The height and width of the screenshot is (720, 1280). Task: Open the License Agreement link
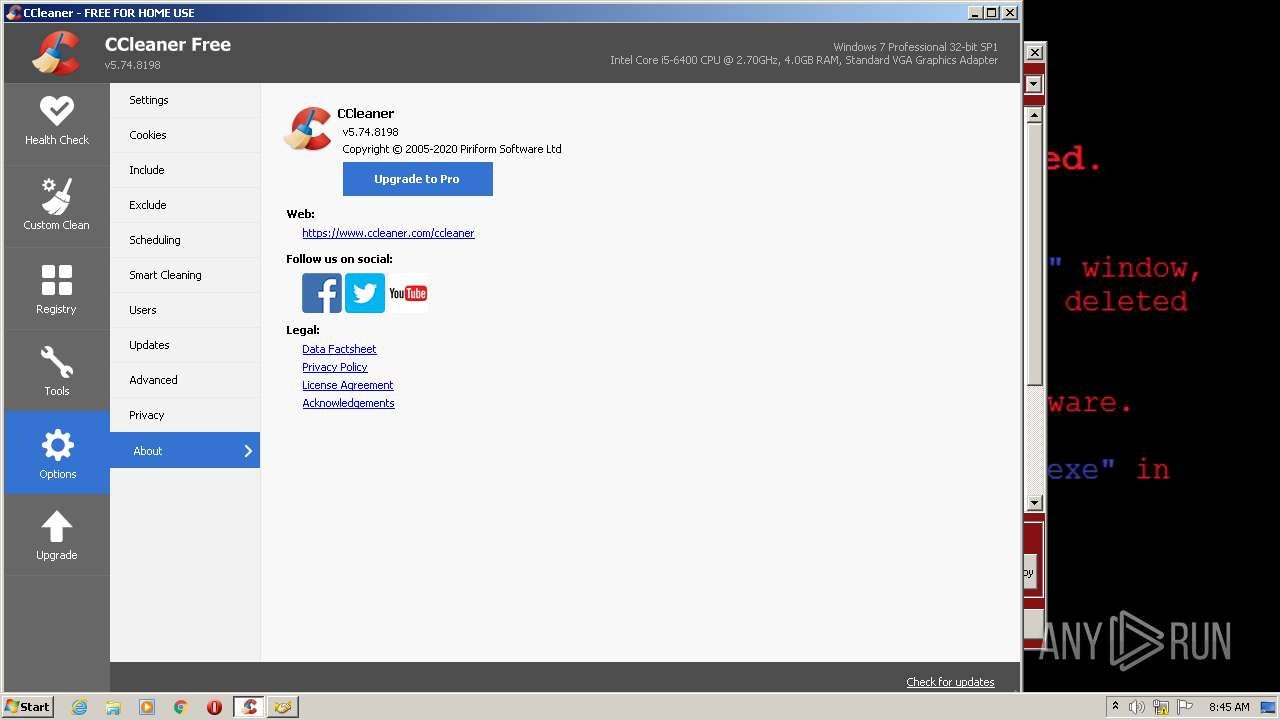(348, 385)
